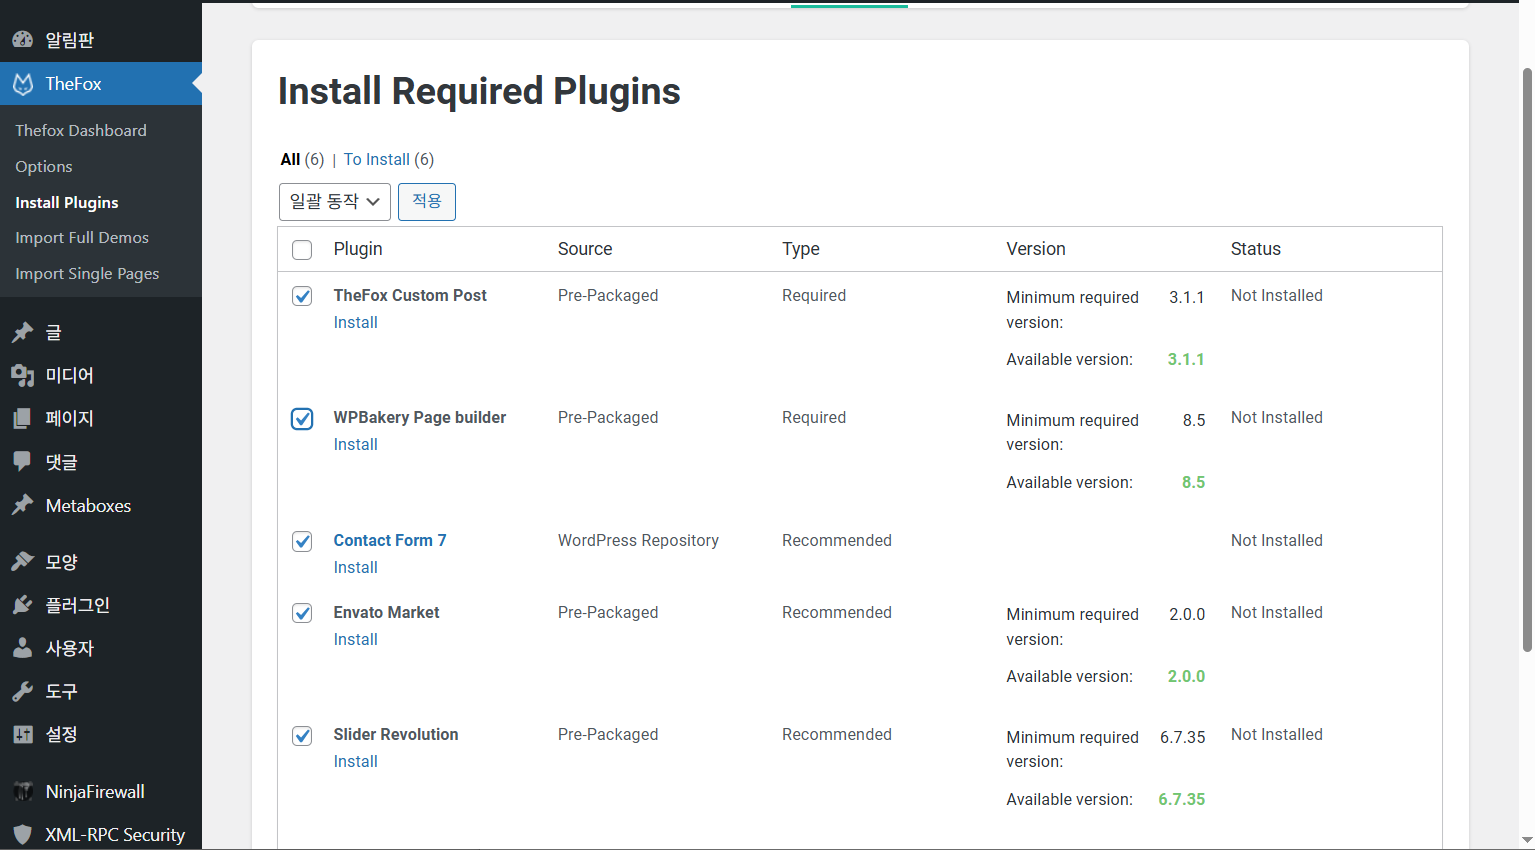Uncheck the Envato Market checkbox
Screen dimensions: 1535x850
pyautogui.click(x=302, y=613)
